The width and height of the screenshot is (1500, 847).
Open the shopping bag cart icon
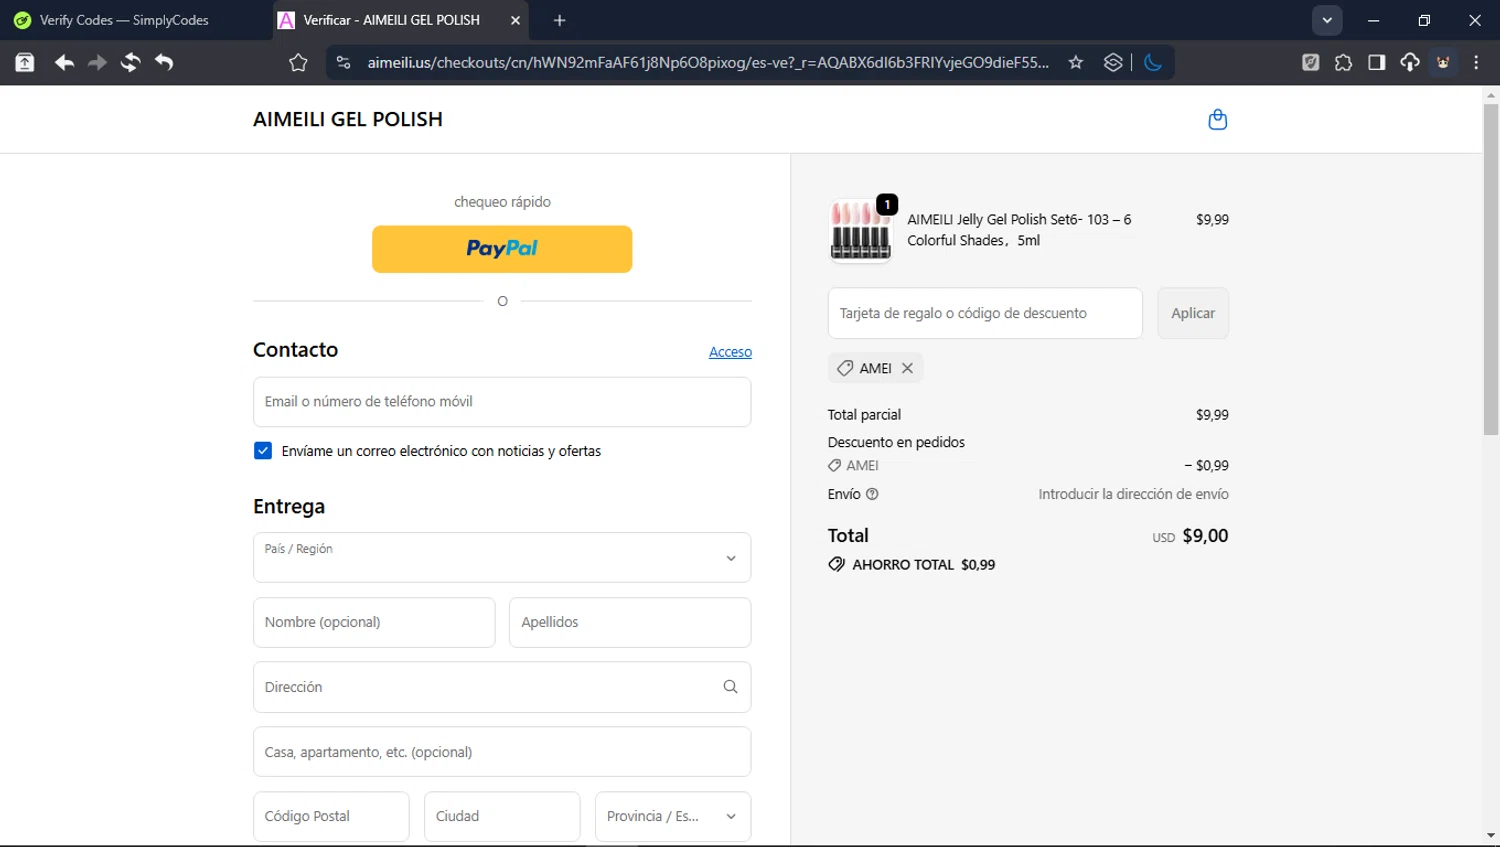[x=1217, y=119]
